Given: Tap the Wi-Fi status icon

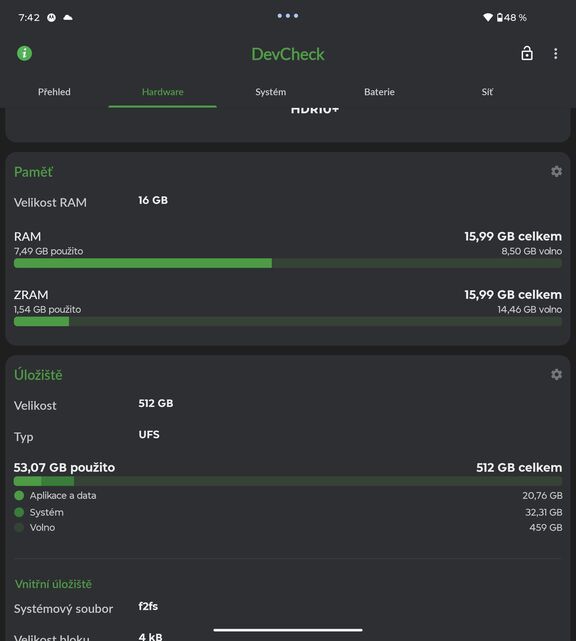Looking at the screenshot, I should click(488, 18).
